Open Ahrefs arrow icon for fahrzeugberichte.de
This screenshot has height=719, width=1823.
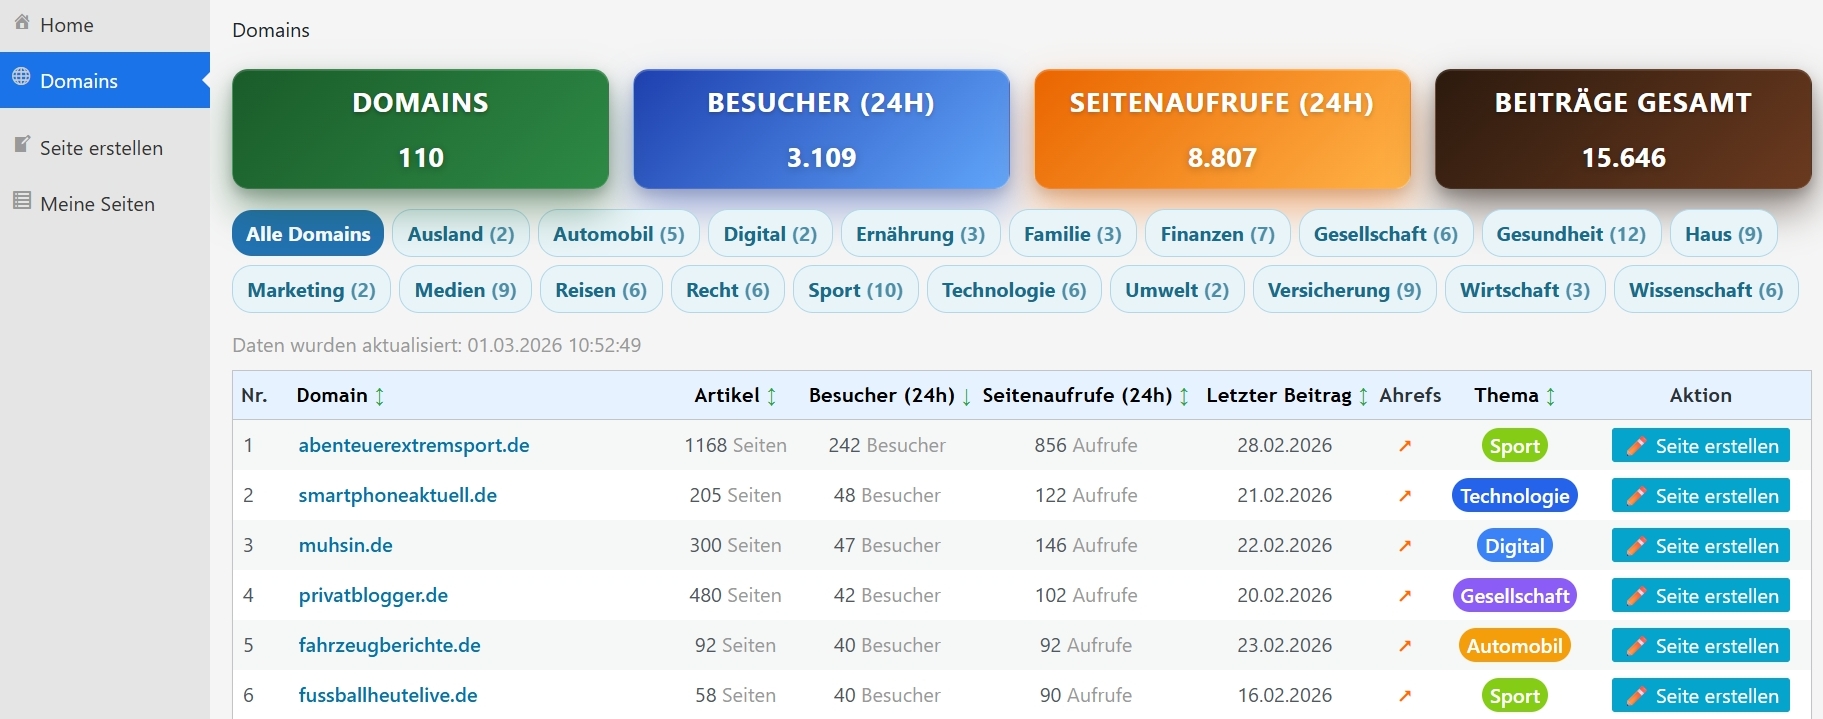(1405, 646)
